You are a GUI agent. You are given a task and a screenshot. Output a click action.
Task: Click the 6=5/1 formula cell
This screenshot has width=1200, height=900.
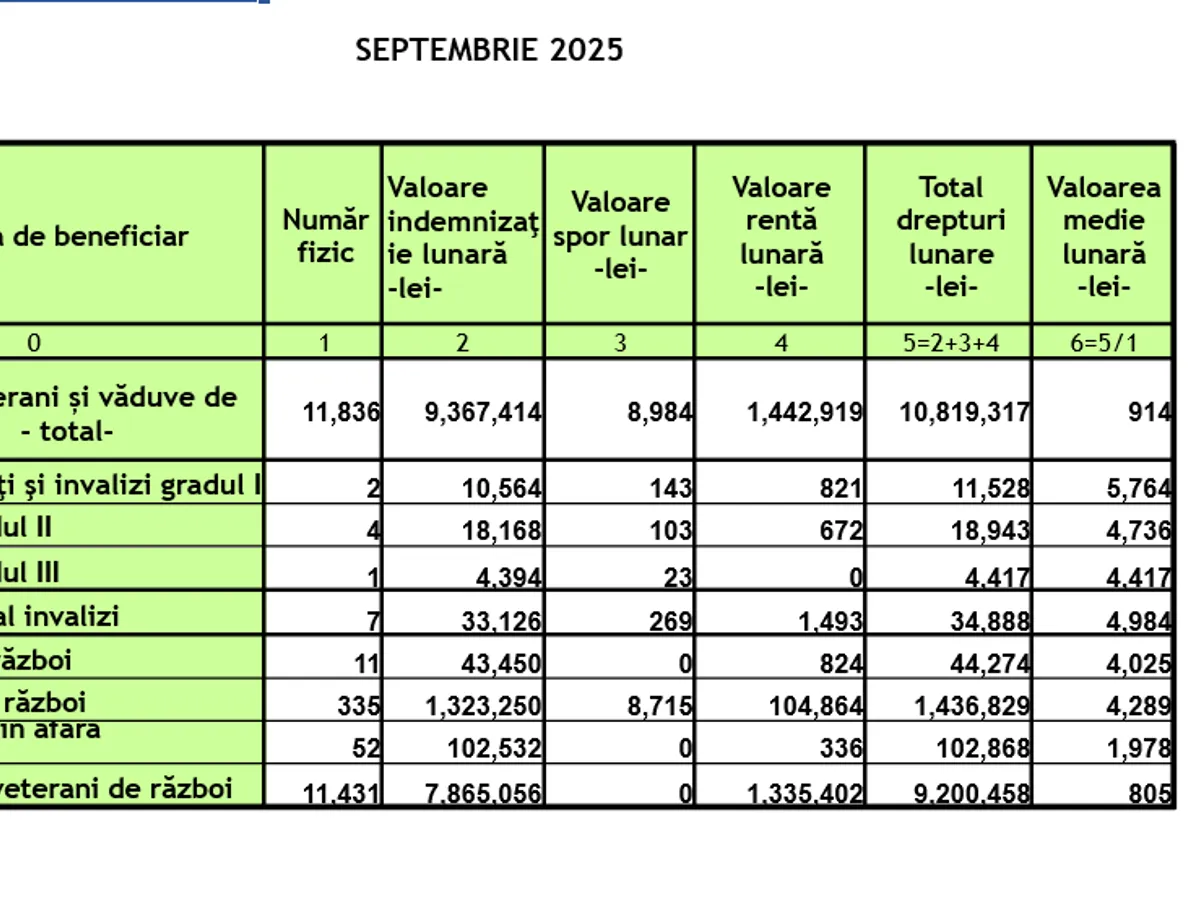pos(1103,343)
